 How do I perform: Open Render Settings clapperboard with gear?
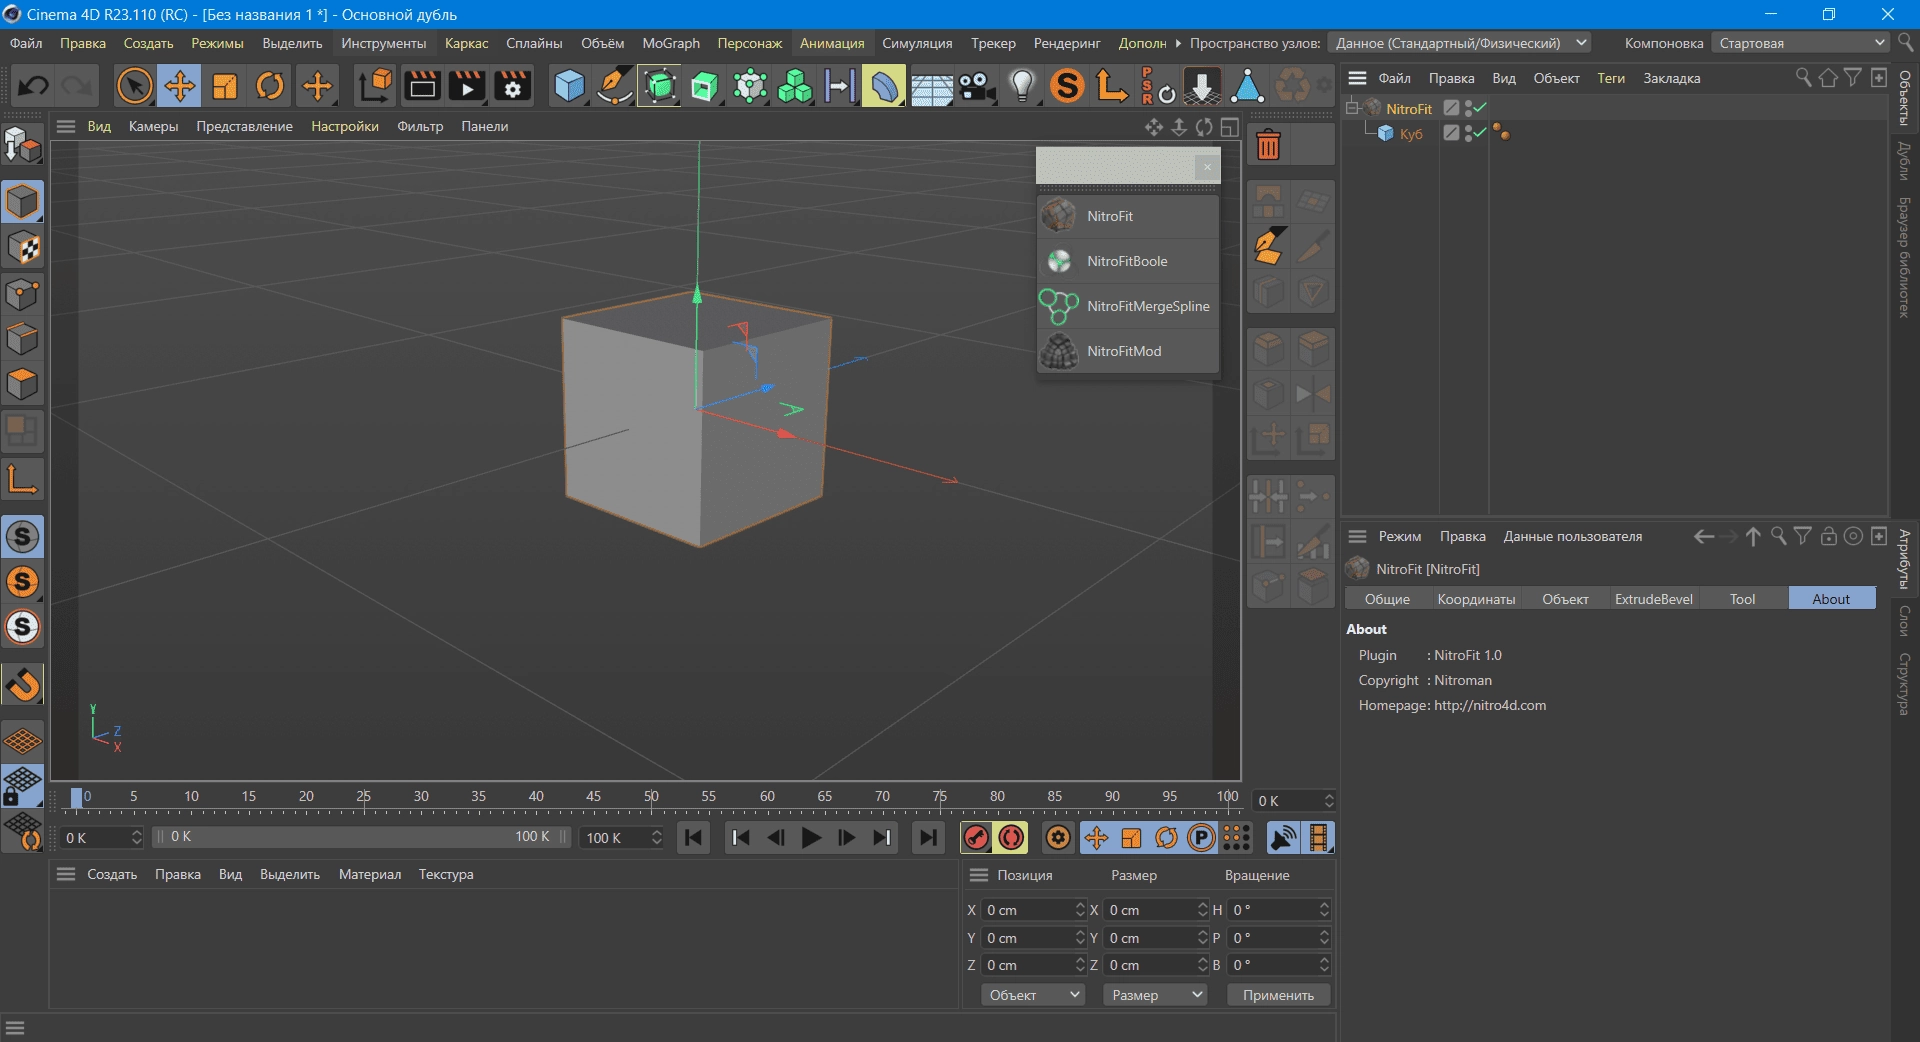coord(512,86)
